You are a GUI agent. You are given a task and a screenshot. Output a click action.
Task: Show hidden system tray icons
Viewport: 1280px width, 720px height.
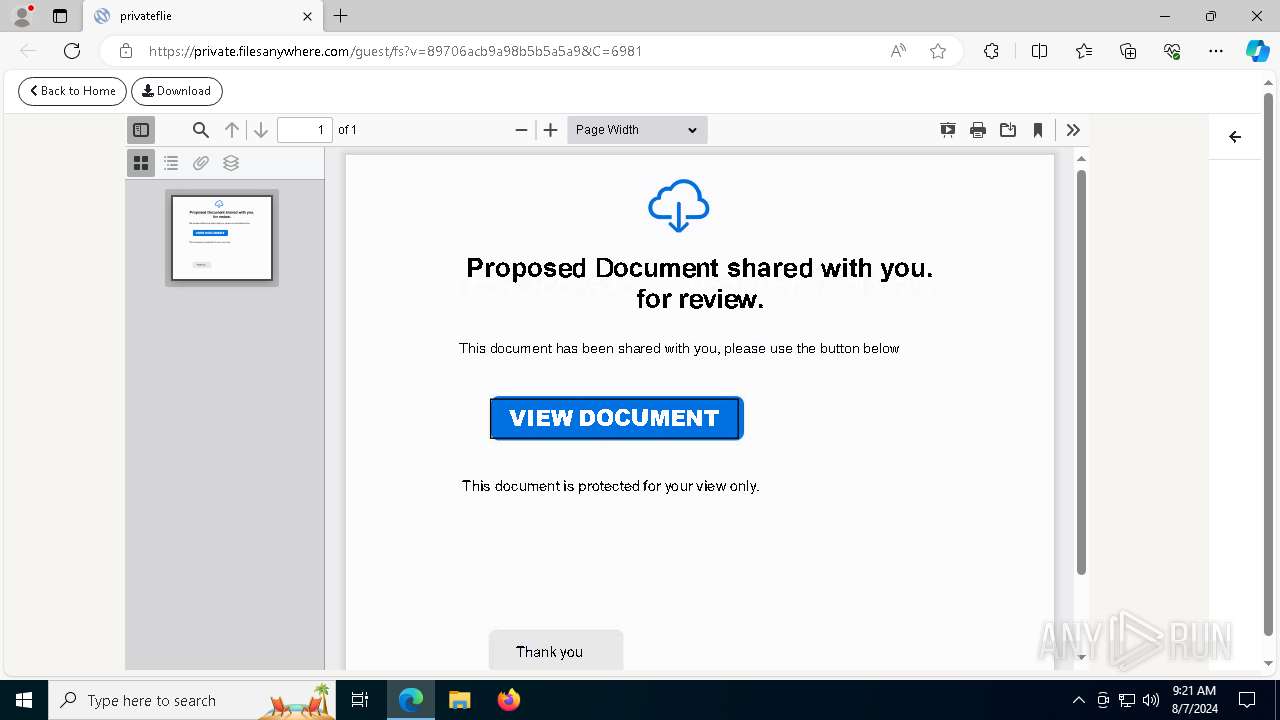(x=1078, y=700)
